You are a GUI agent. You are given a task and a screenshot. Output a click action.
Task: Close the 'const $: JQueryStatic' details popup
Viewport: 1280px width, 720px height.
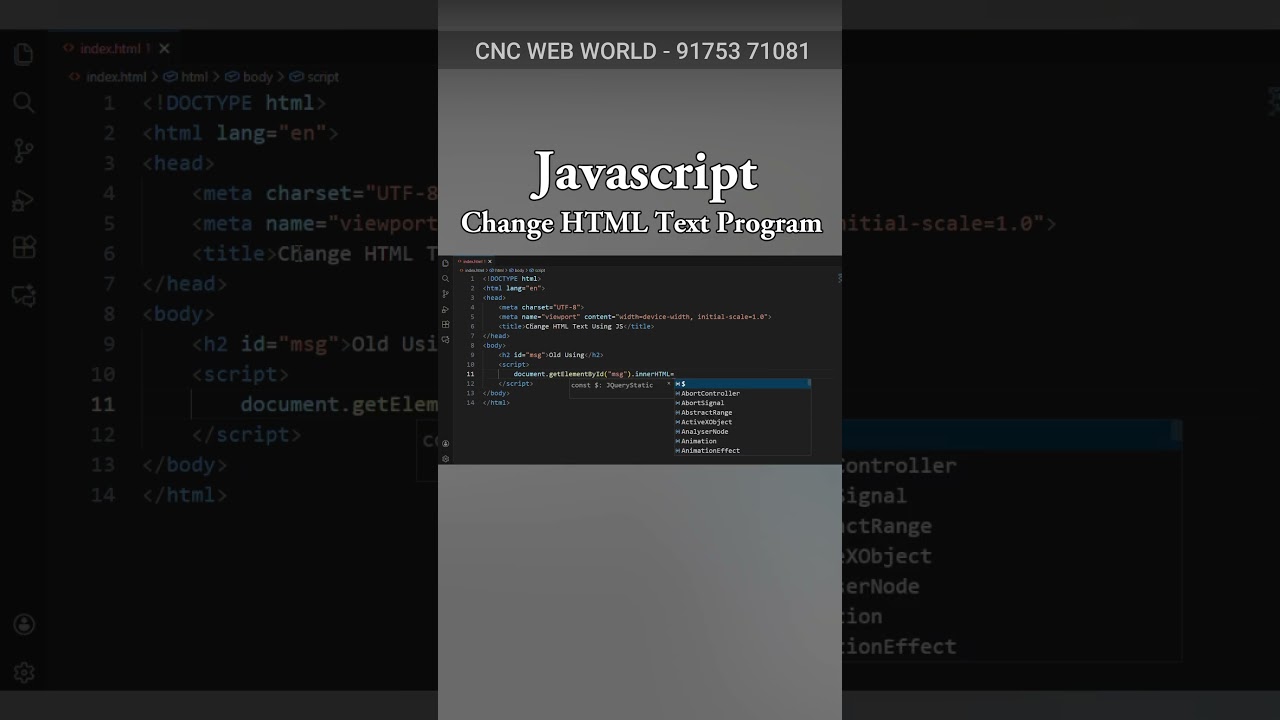668,383
